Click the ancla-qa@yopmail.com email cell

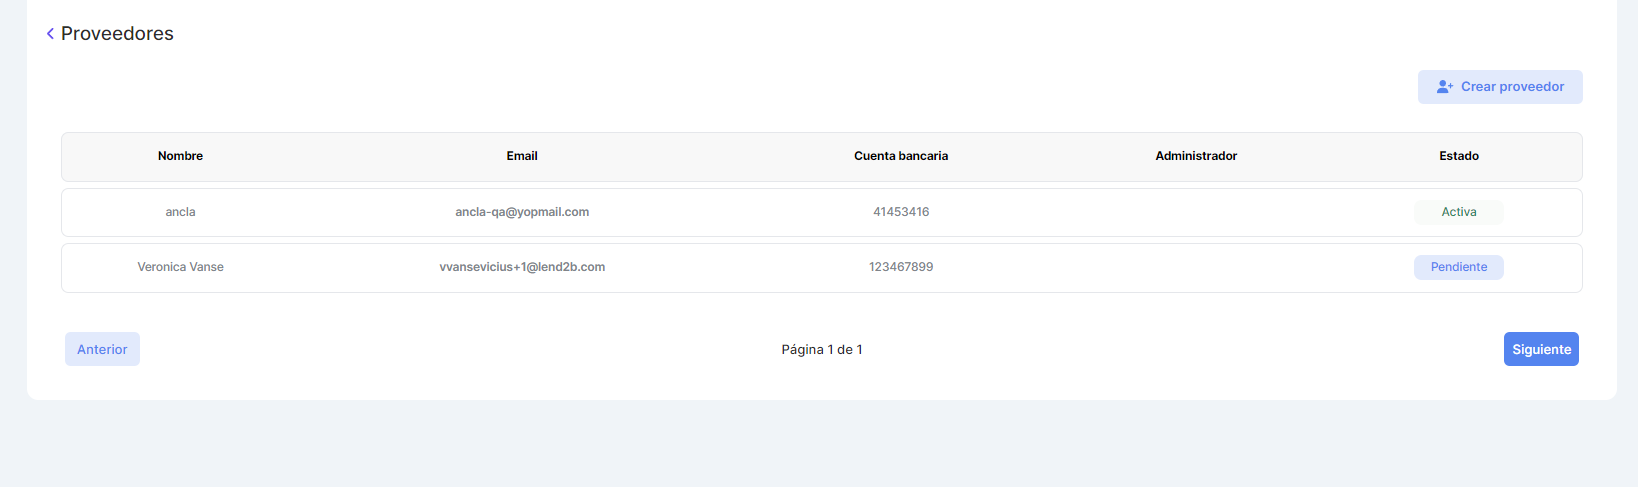click(x=521, y=212)
